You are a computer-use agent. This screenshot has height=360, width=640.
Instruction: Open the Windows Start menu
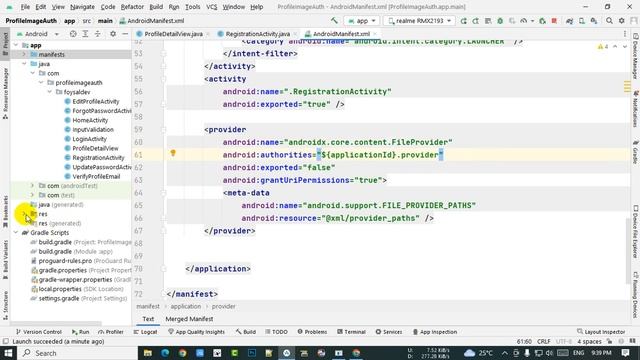tap(8, 353)
